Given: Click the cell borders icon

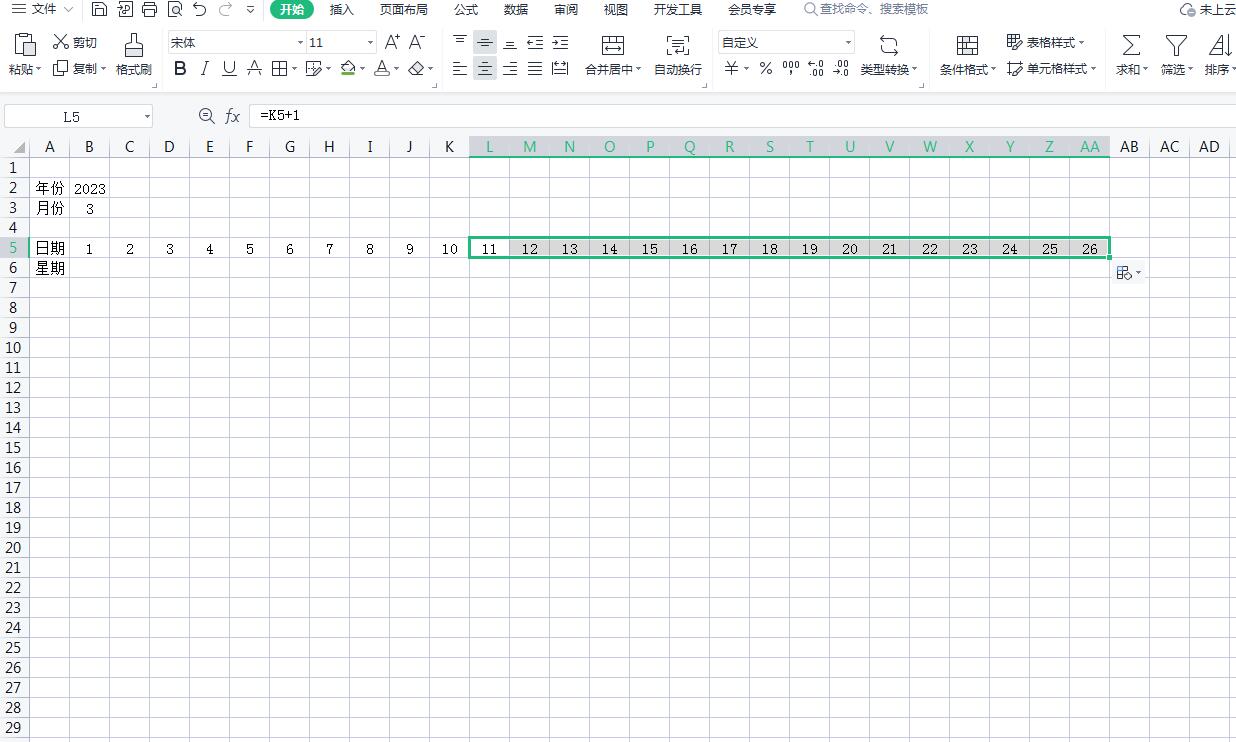Looking at the screenshot, I should tap(279, 69).
